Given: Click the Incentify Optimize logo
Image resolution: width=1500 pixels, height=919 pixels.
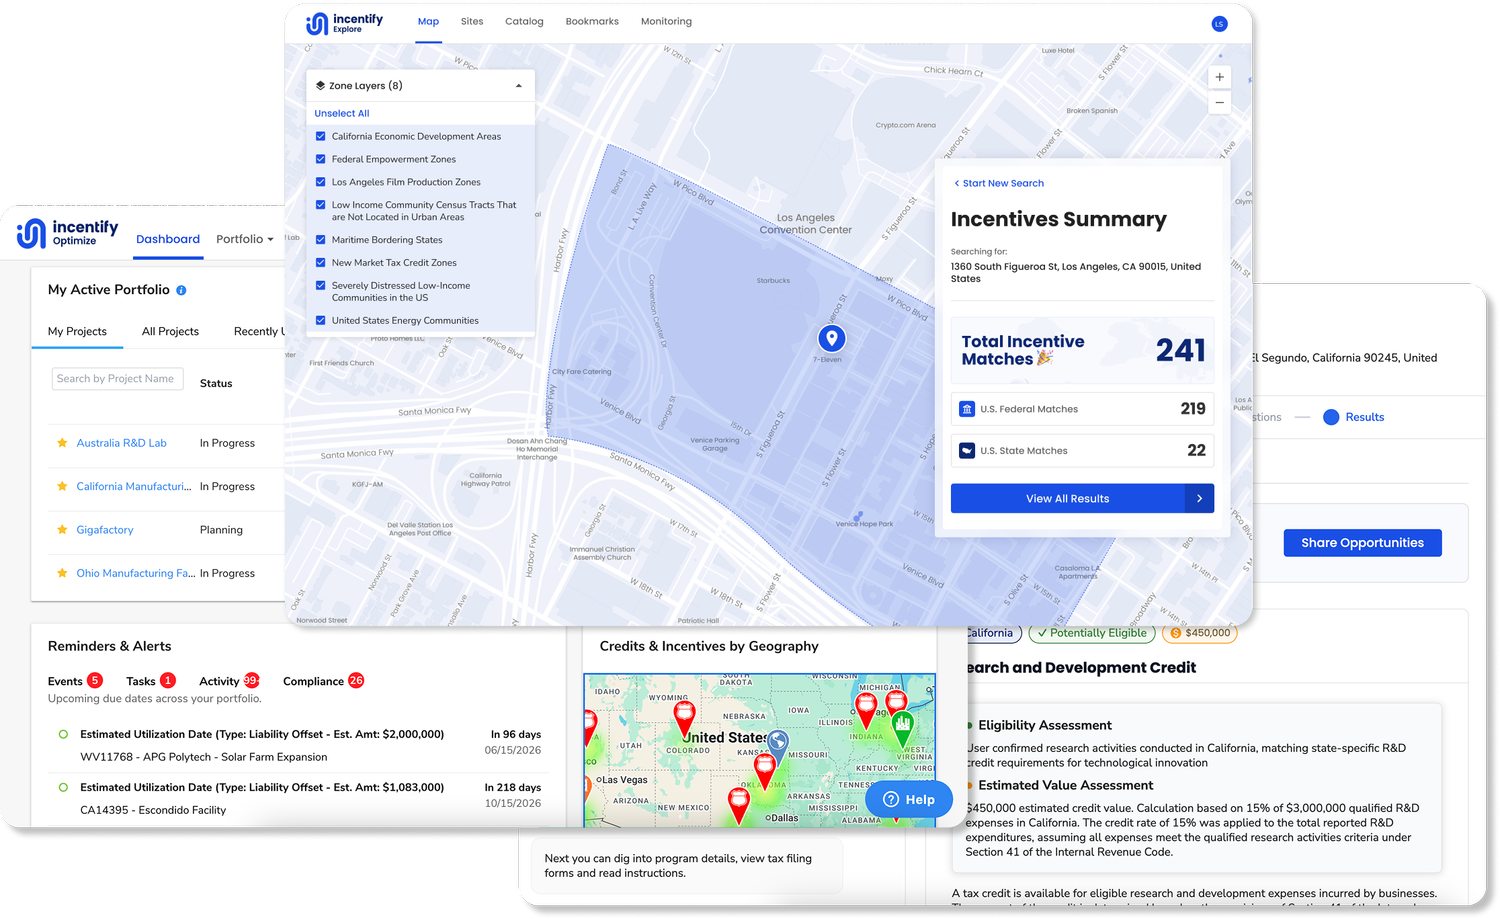Looking at the screenshot, I should (67, 233).
